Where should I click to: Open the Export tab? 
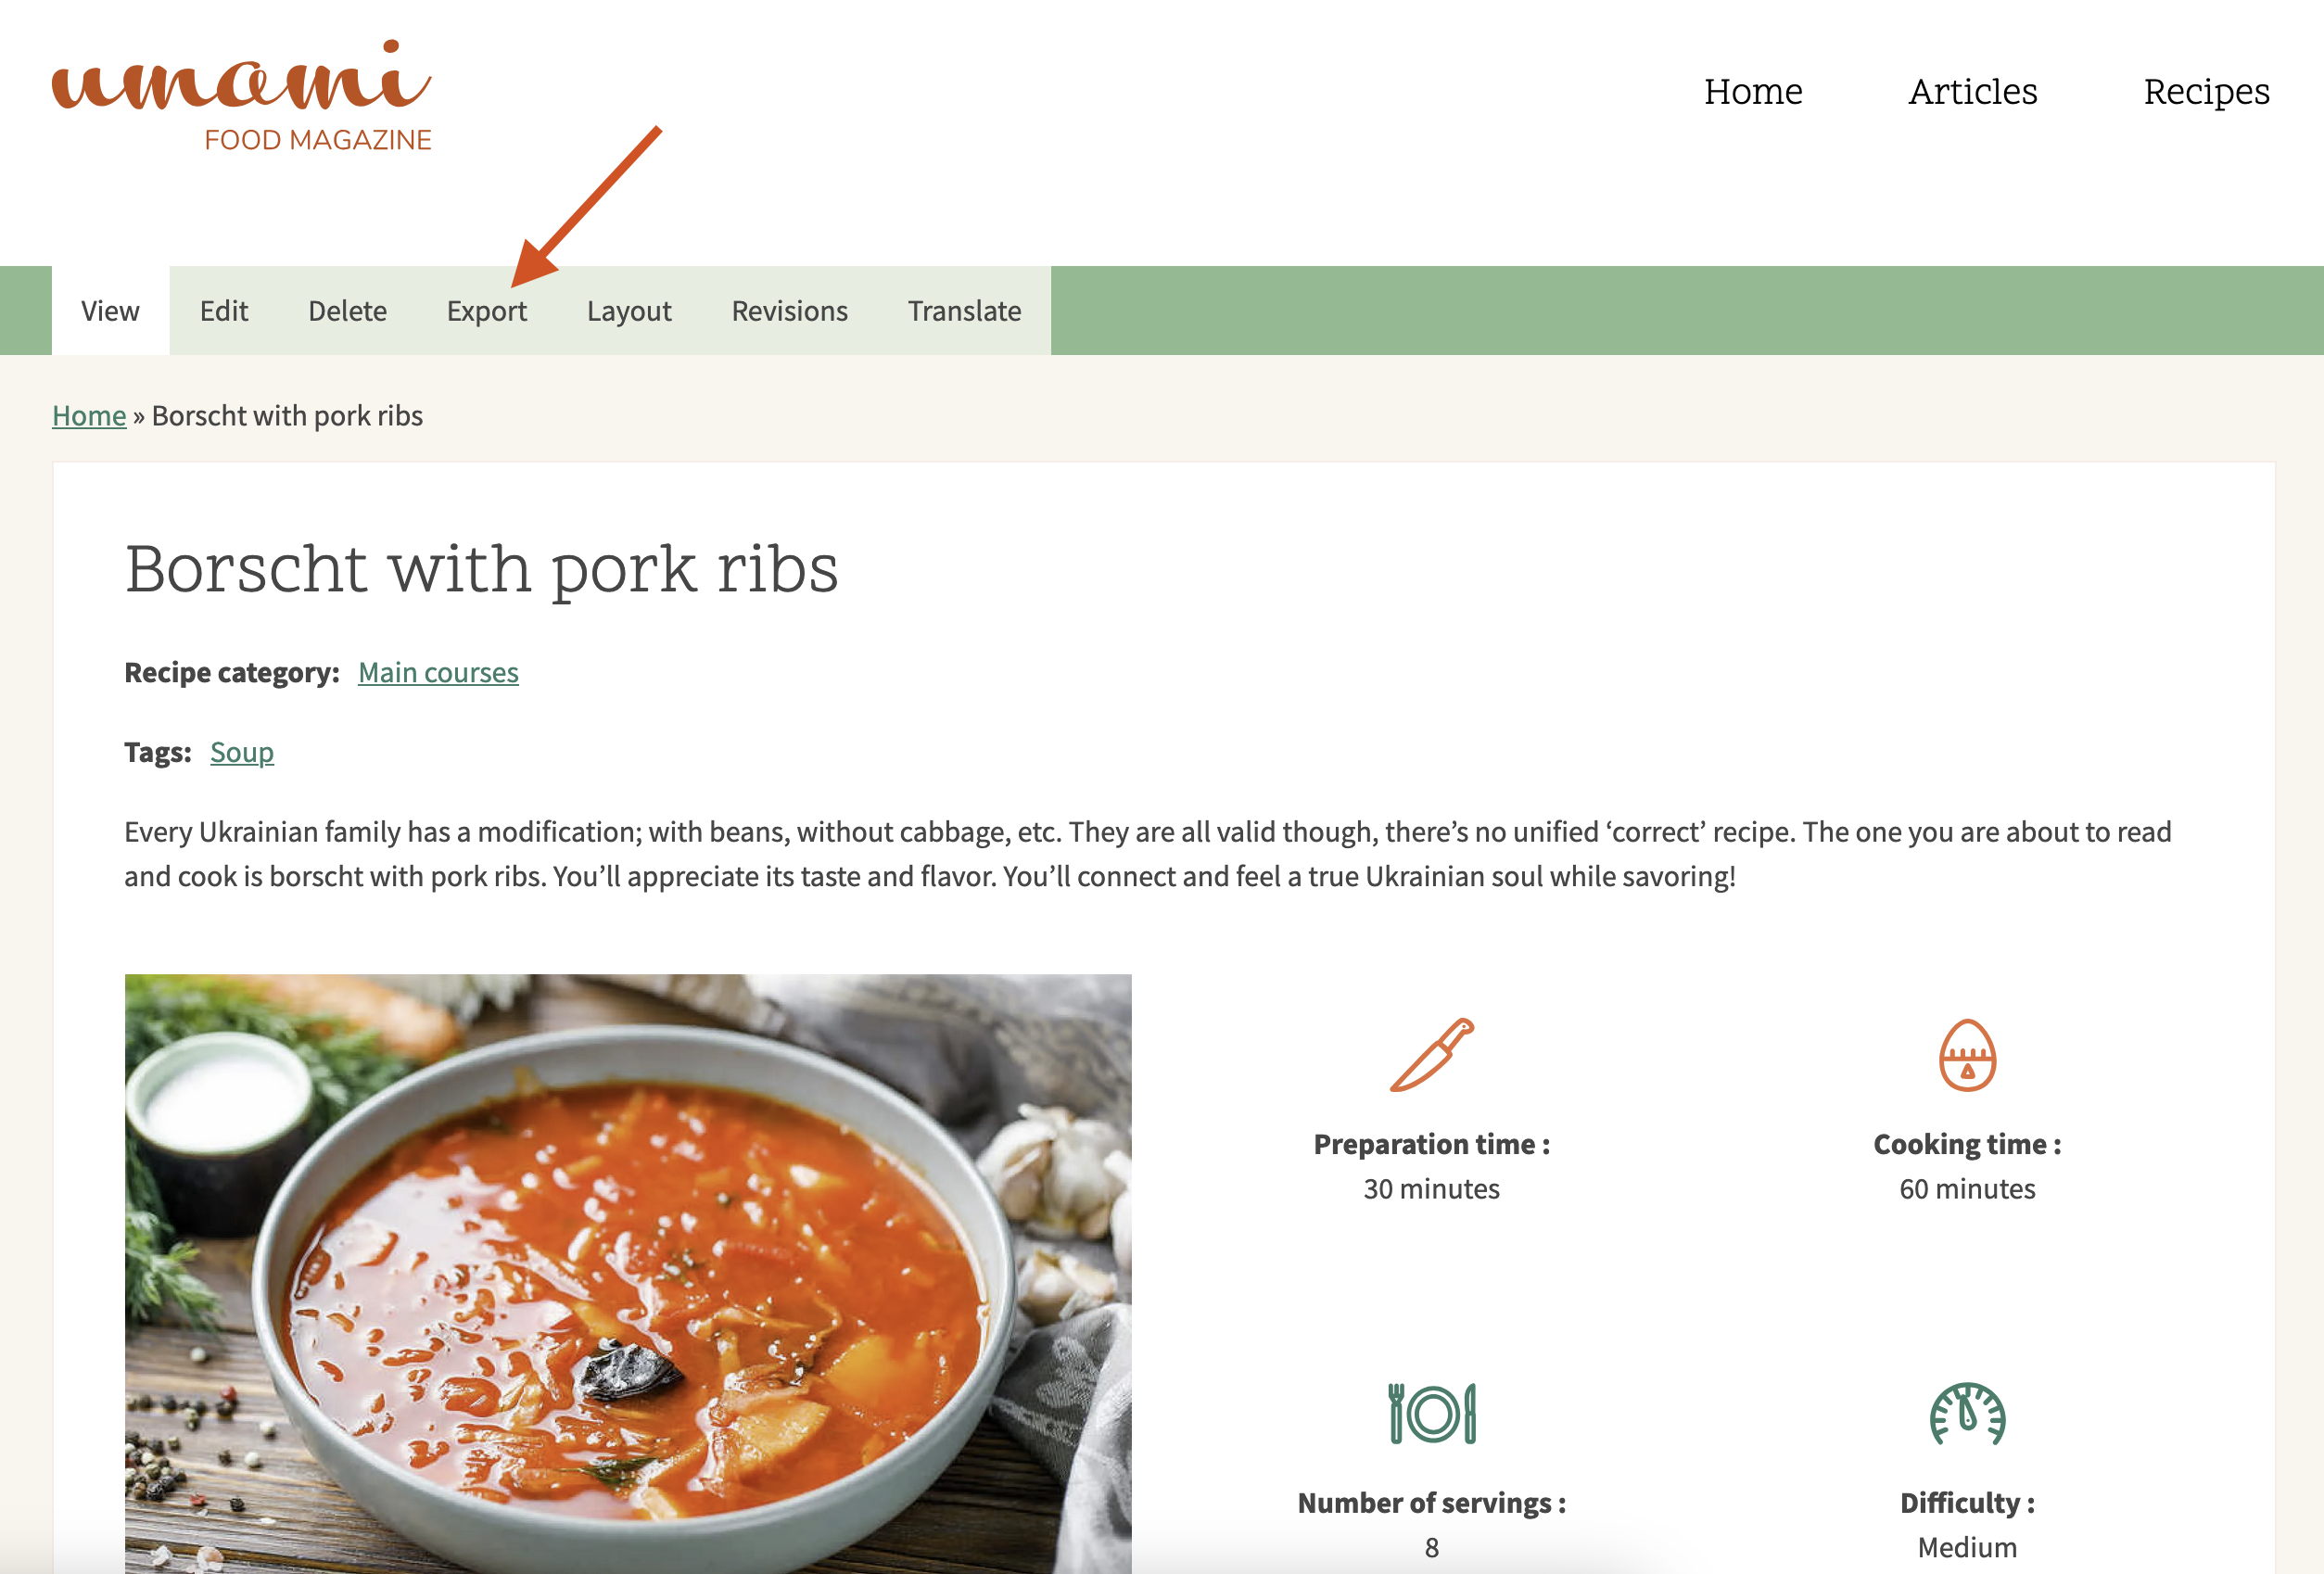[x=487, y=311]
